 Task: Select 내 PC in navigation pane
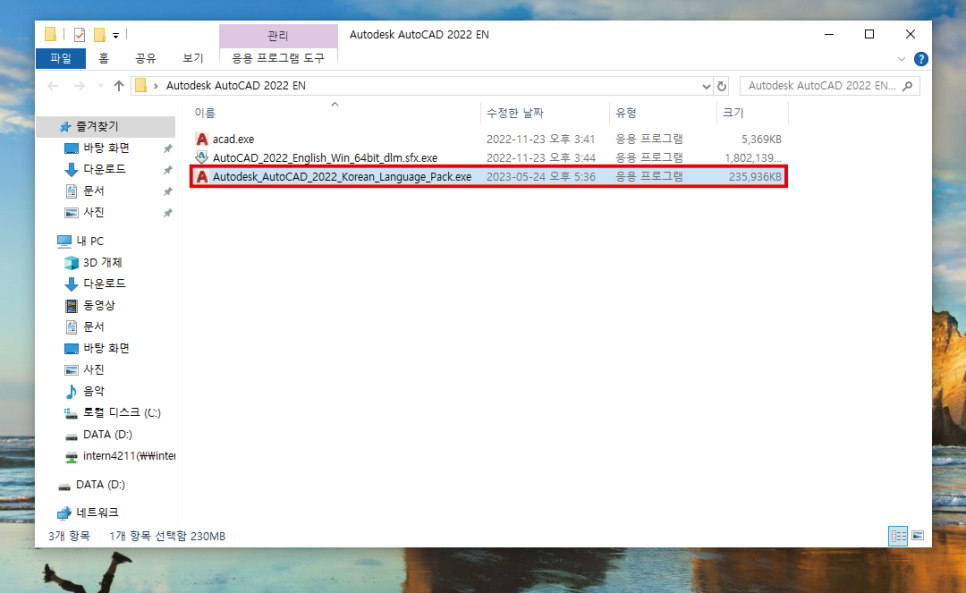[x=90, y=241]
